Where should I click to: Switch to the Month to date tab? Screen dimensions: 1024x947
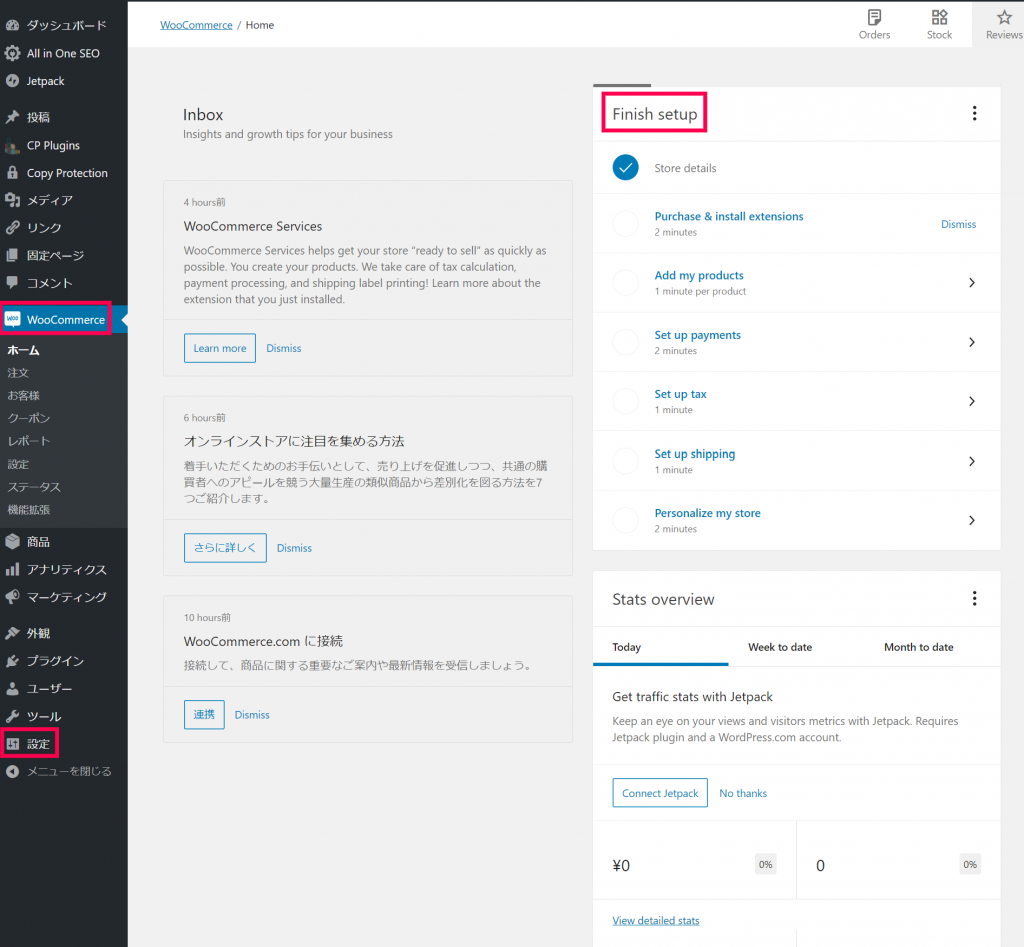coord(918,647)
